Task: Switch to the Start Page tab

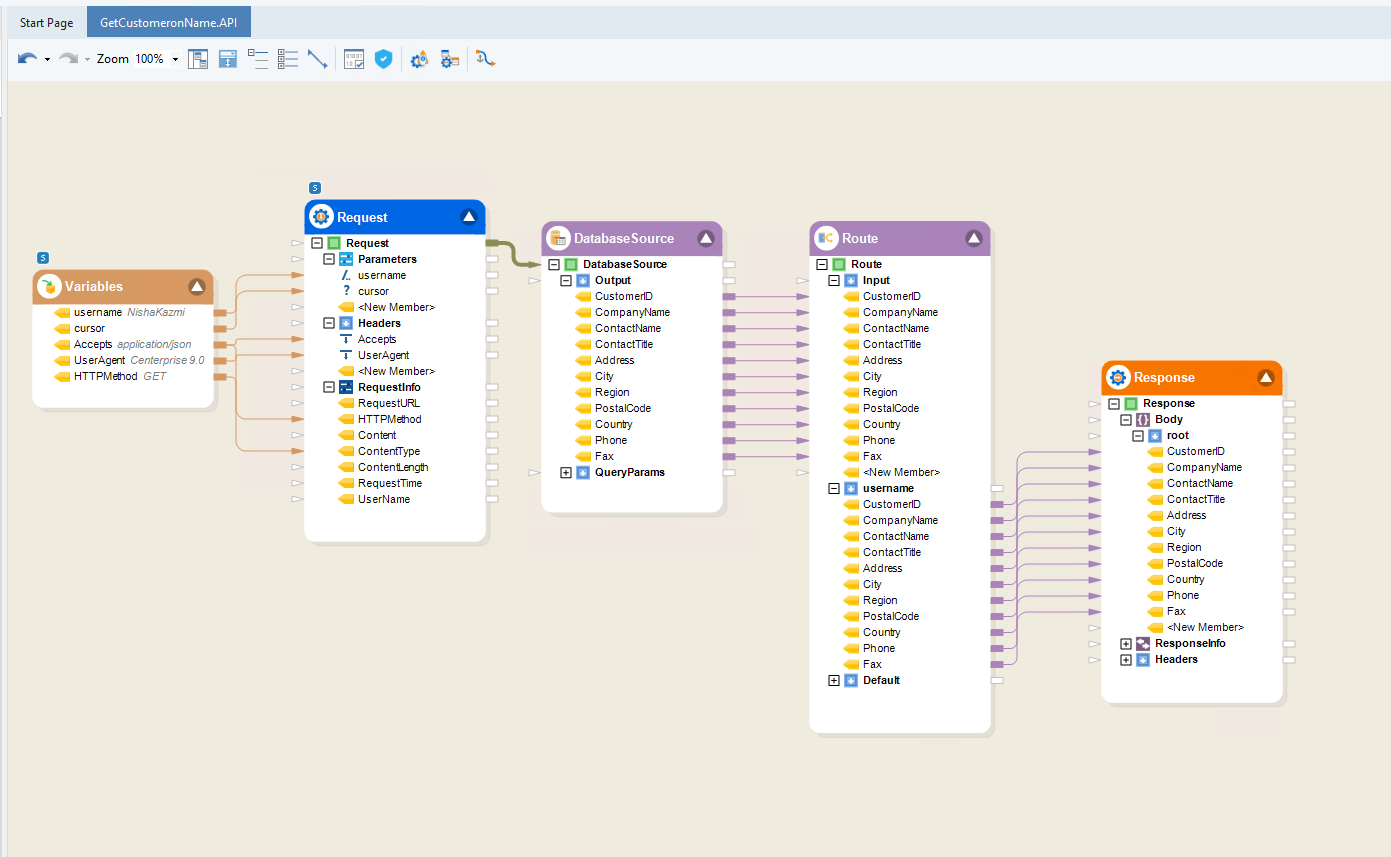Action: coord(46,22)
